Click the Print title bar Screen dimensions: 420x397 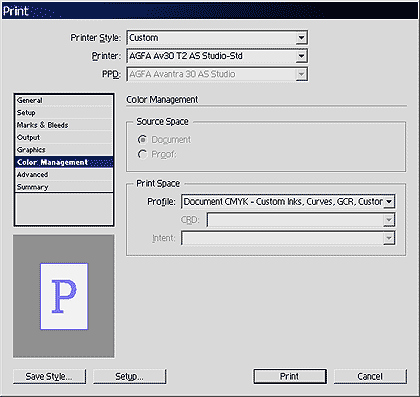click(210, 11)
